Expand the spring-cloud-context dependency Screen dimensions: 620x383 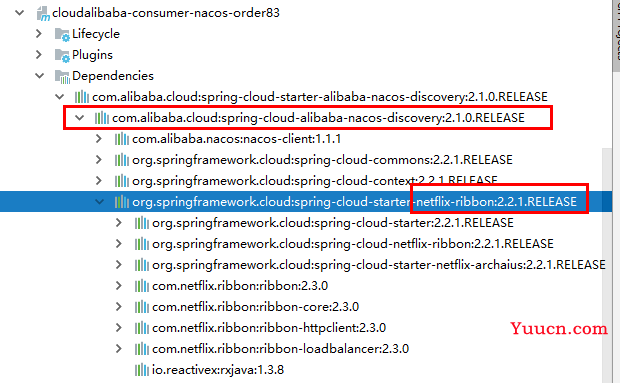coord(99,181)
